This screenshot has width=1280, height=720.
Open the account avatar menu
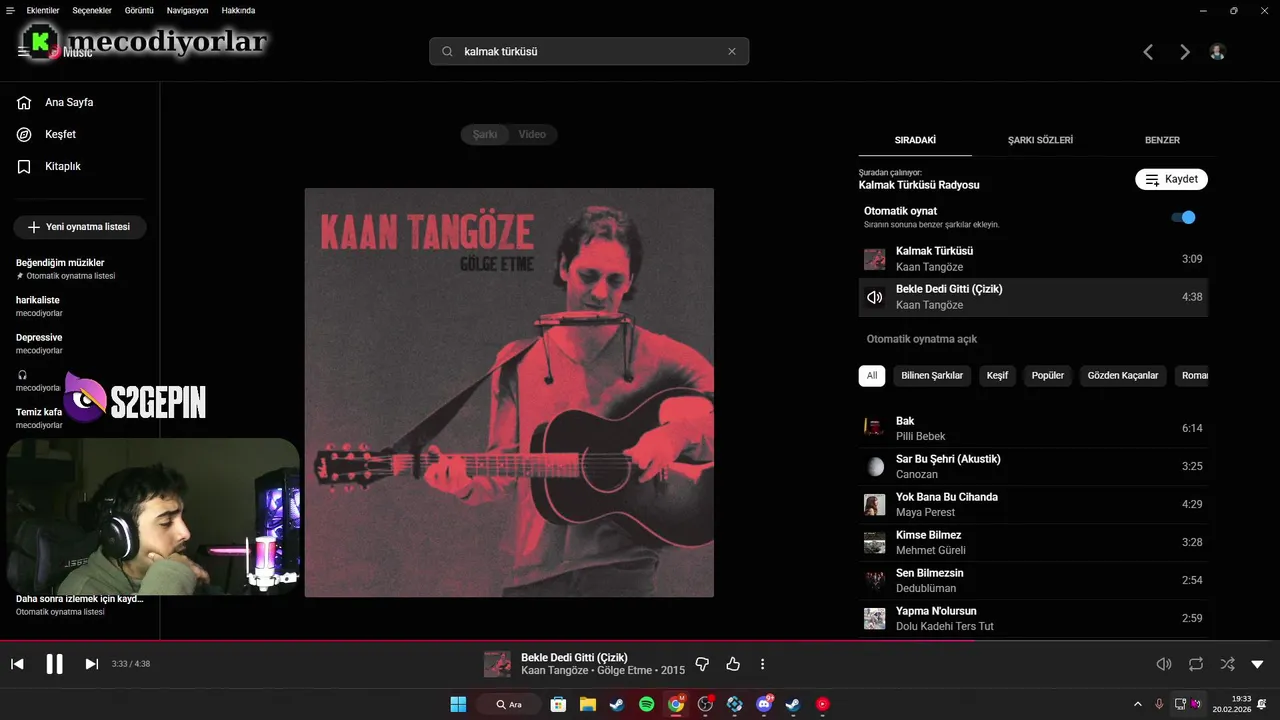point(1217,52)
